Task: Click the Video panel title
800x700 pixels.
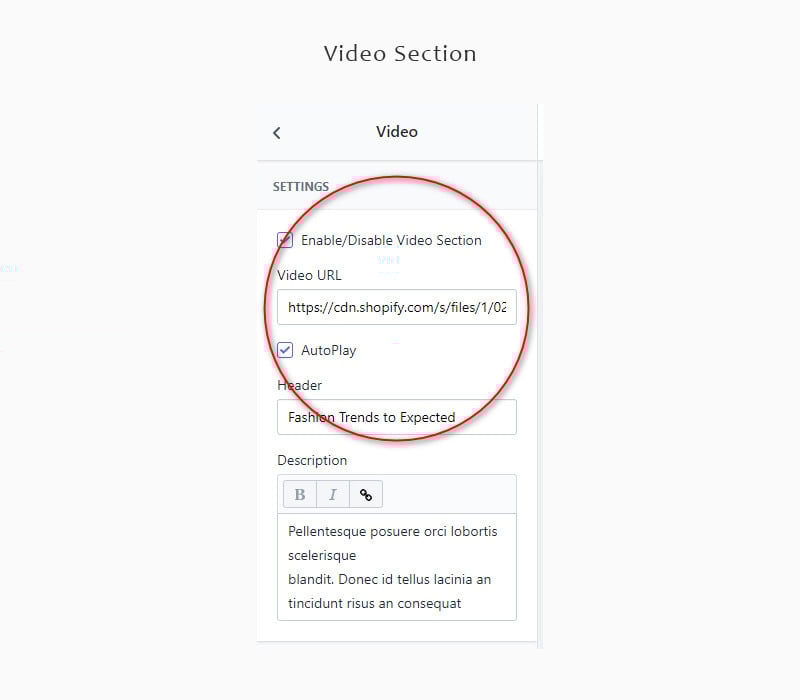Action: [397, 132]
